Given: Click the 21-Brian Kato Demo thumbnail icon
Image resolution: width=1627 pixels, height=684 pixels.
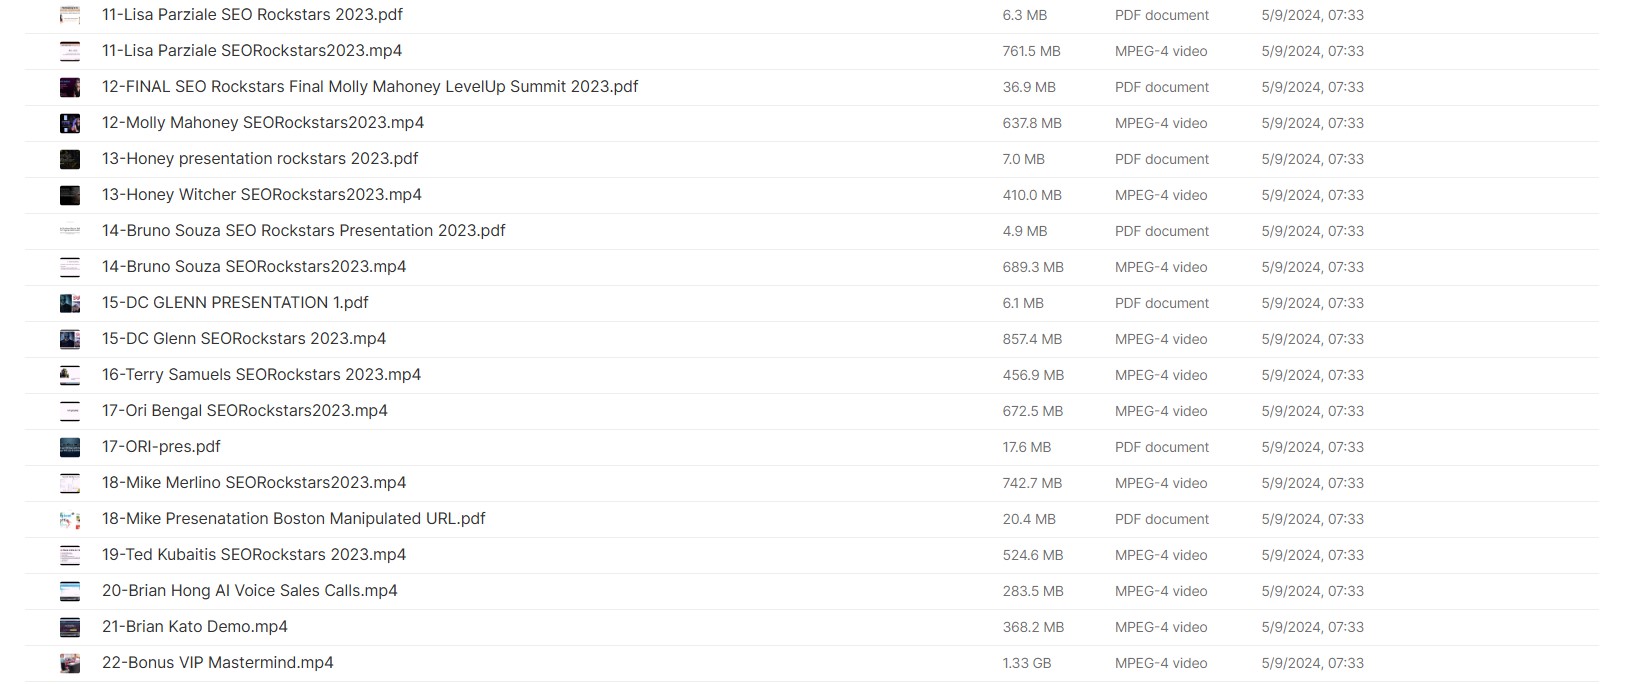Looking at the screenshot, I should pos(70,627).
